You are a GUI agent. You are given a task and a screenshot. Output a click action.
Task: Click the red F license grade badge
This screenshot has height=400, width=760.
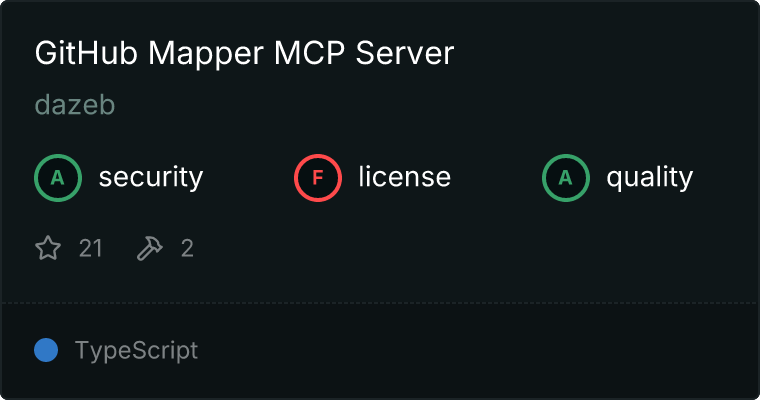tap(317, 178)
